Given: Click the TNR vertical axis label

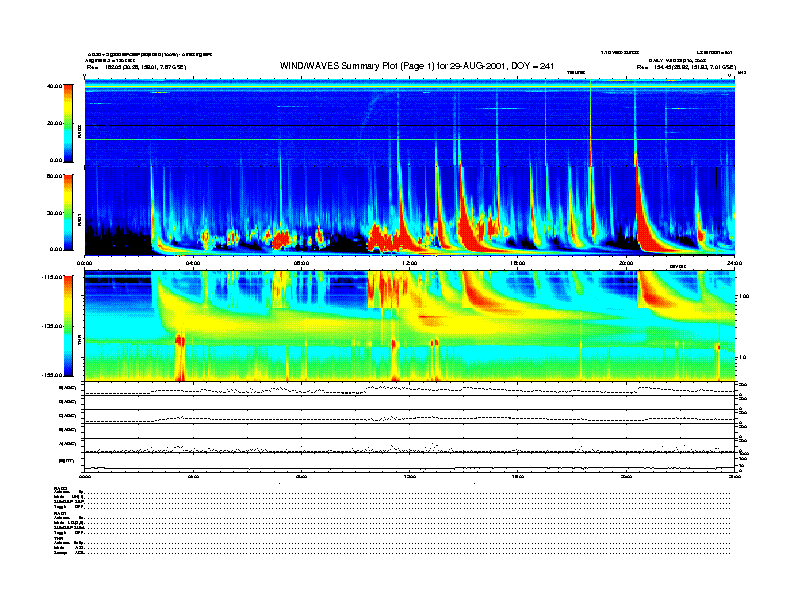Looking at the screenshot, I should tap(79, 342).
